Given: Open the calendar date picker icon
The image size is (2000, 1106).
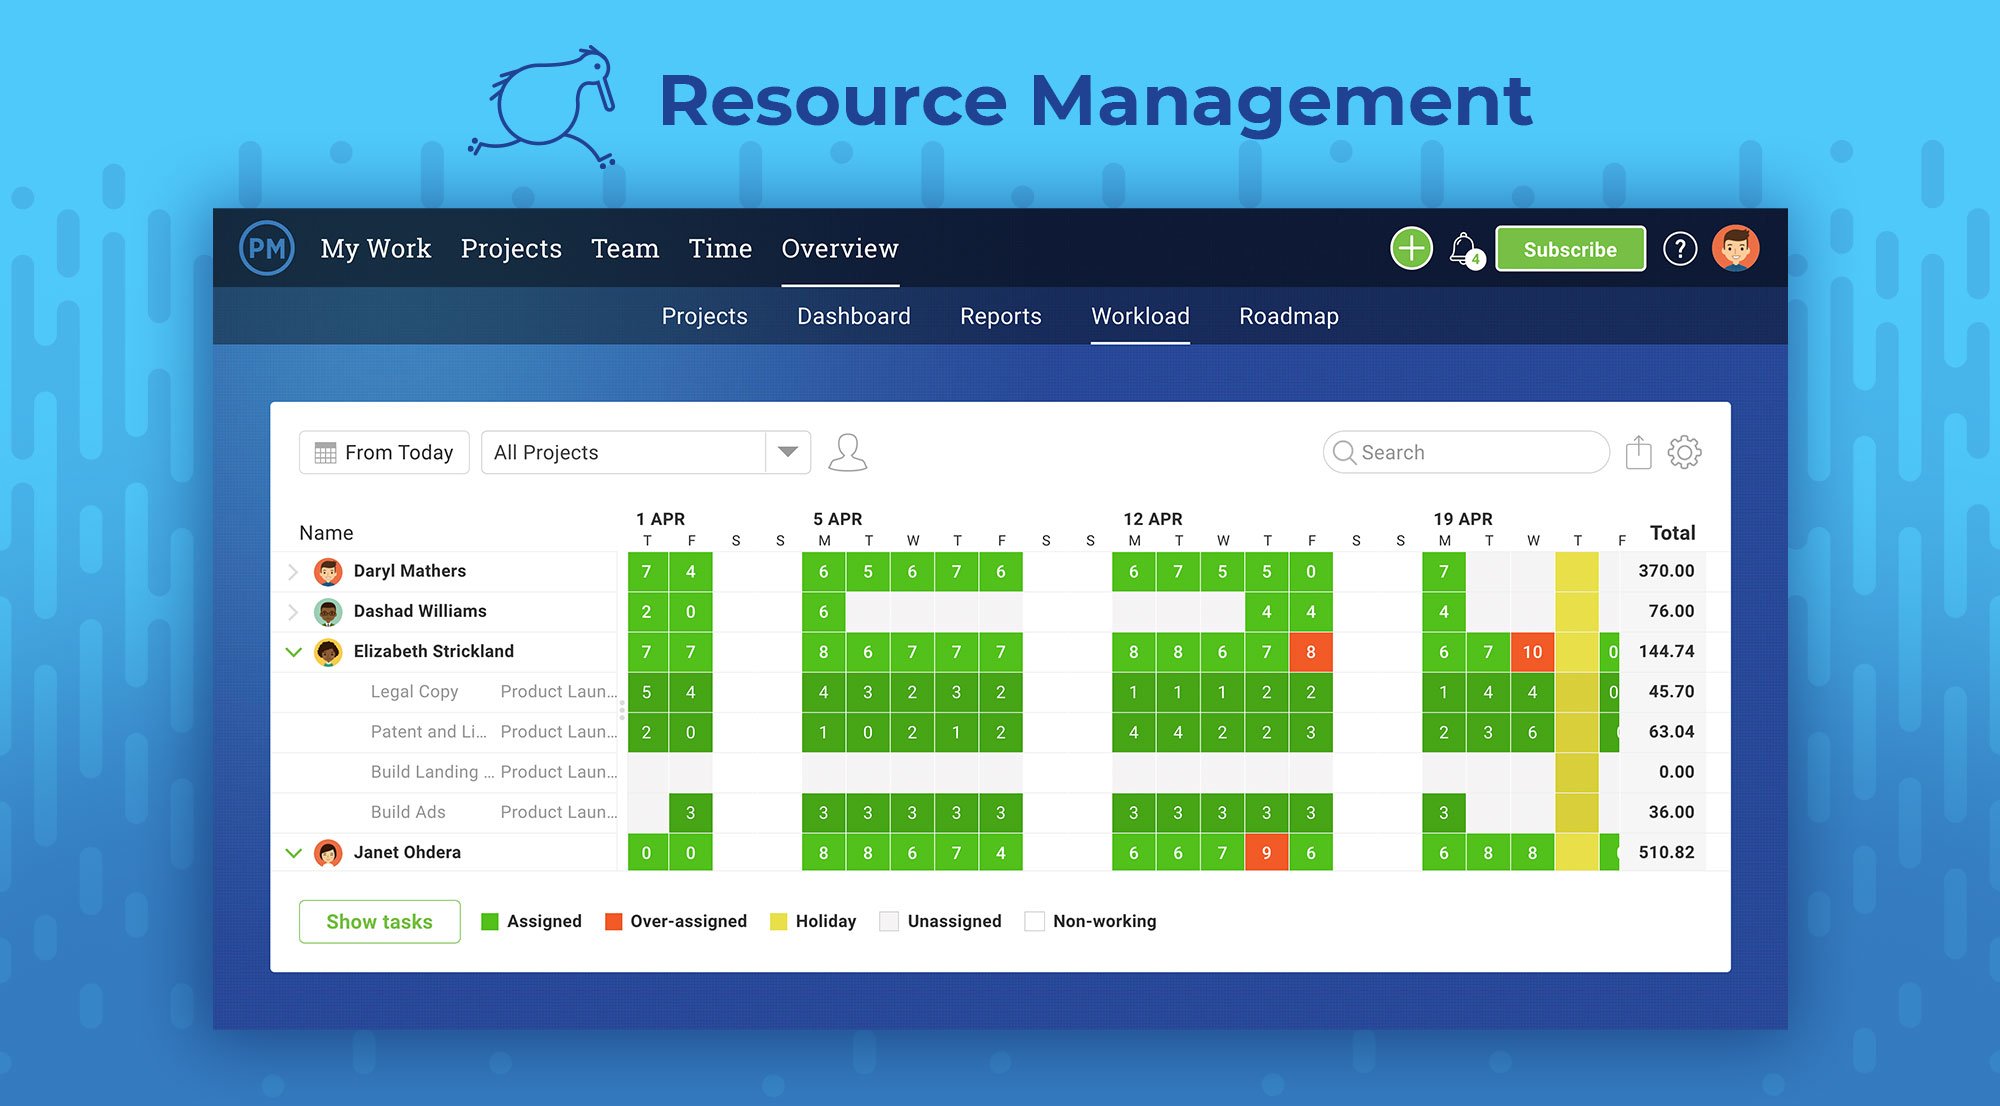Looking at the screenshot, I should 324,452.
